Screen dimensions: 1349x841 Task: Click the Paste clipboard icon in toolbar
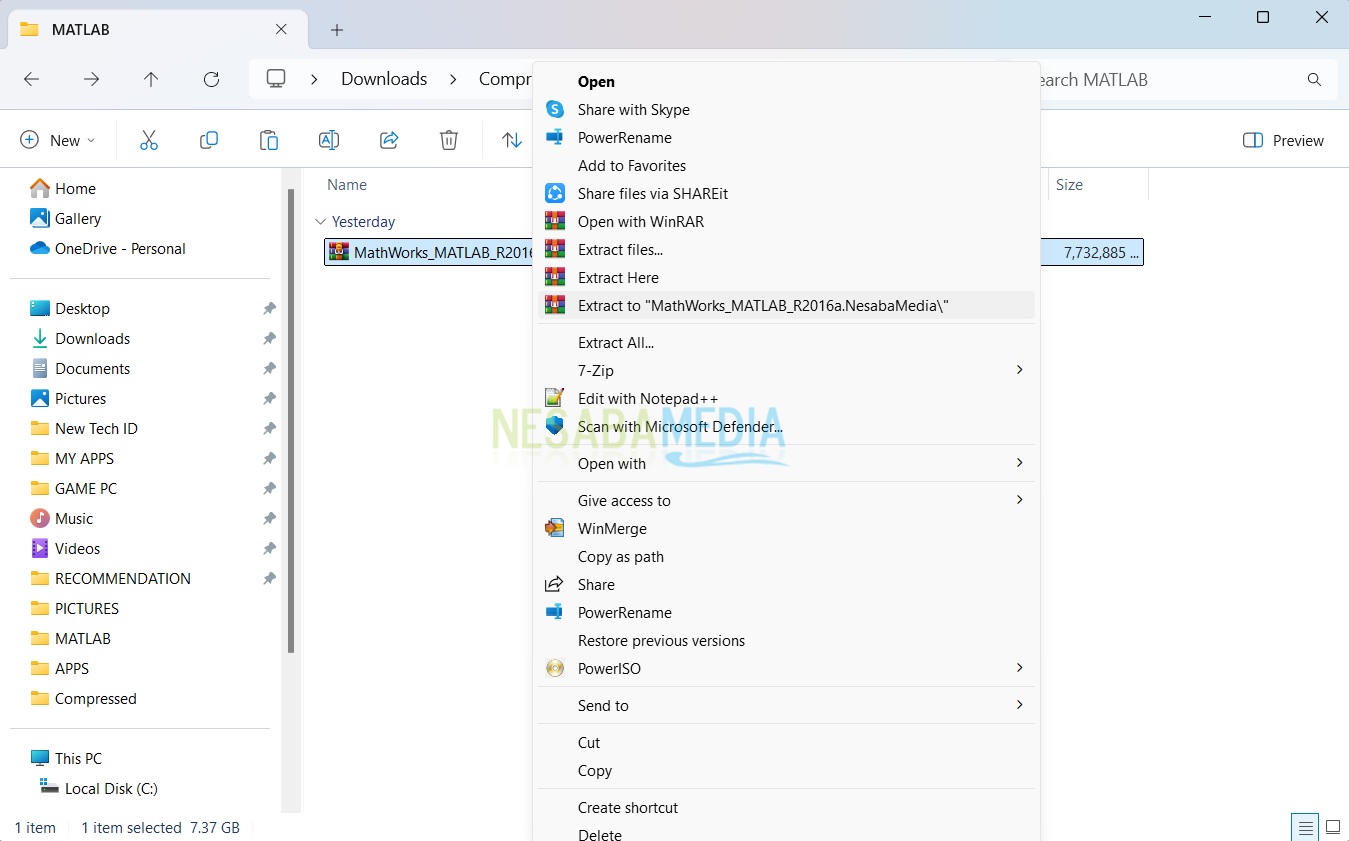point(269,141)
